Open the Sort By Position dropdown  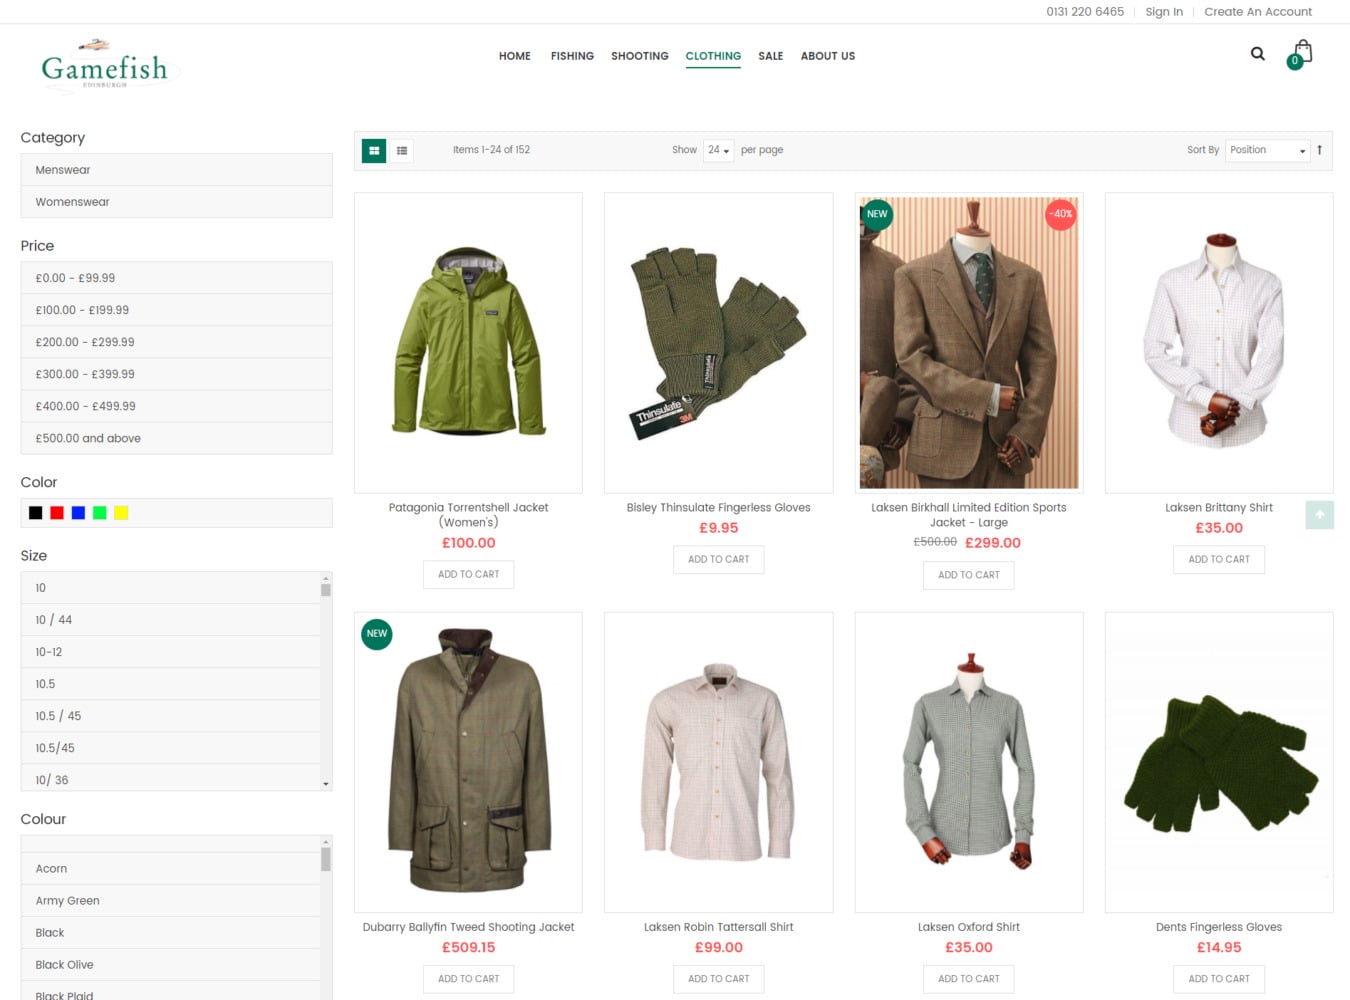1267,150
